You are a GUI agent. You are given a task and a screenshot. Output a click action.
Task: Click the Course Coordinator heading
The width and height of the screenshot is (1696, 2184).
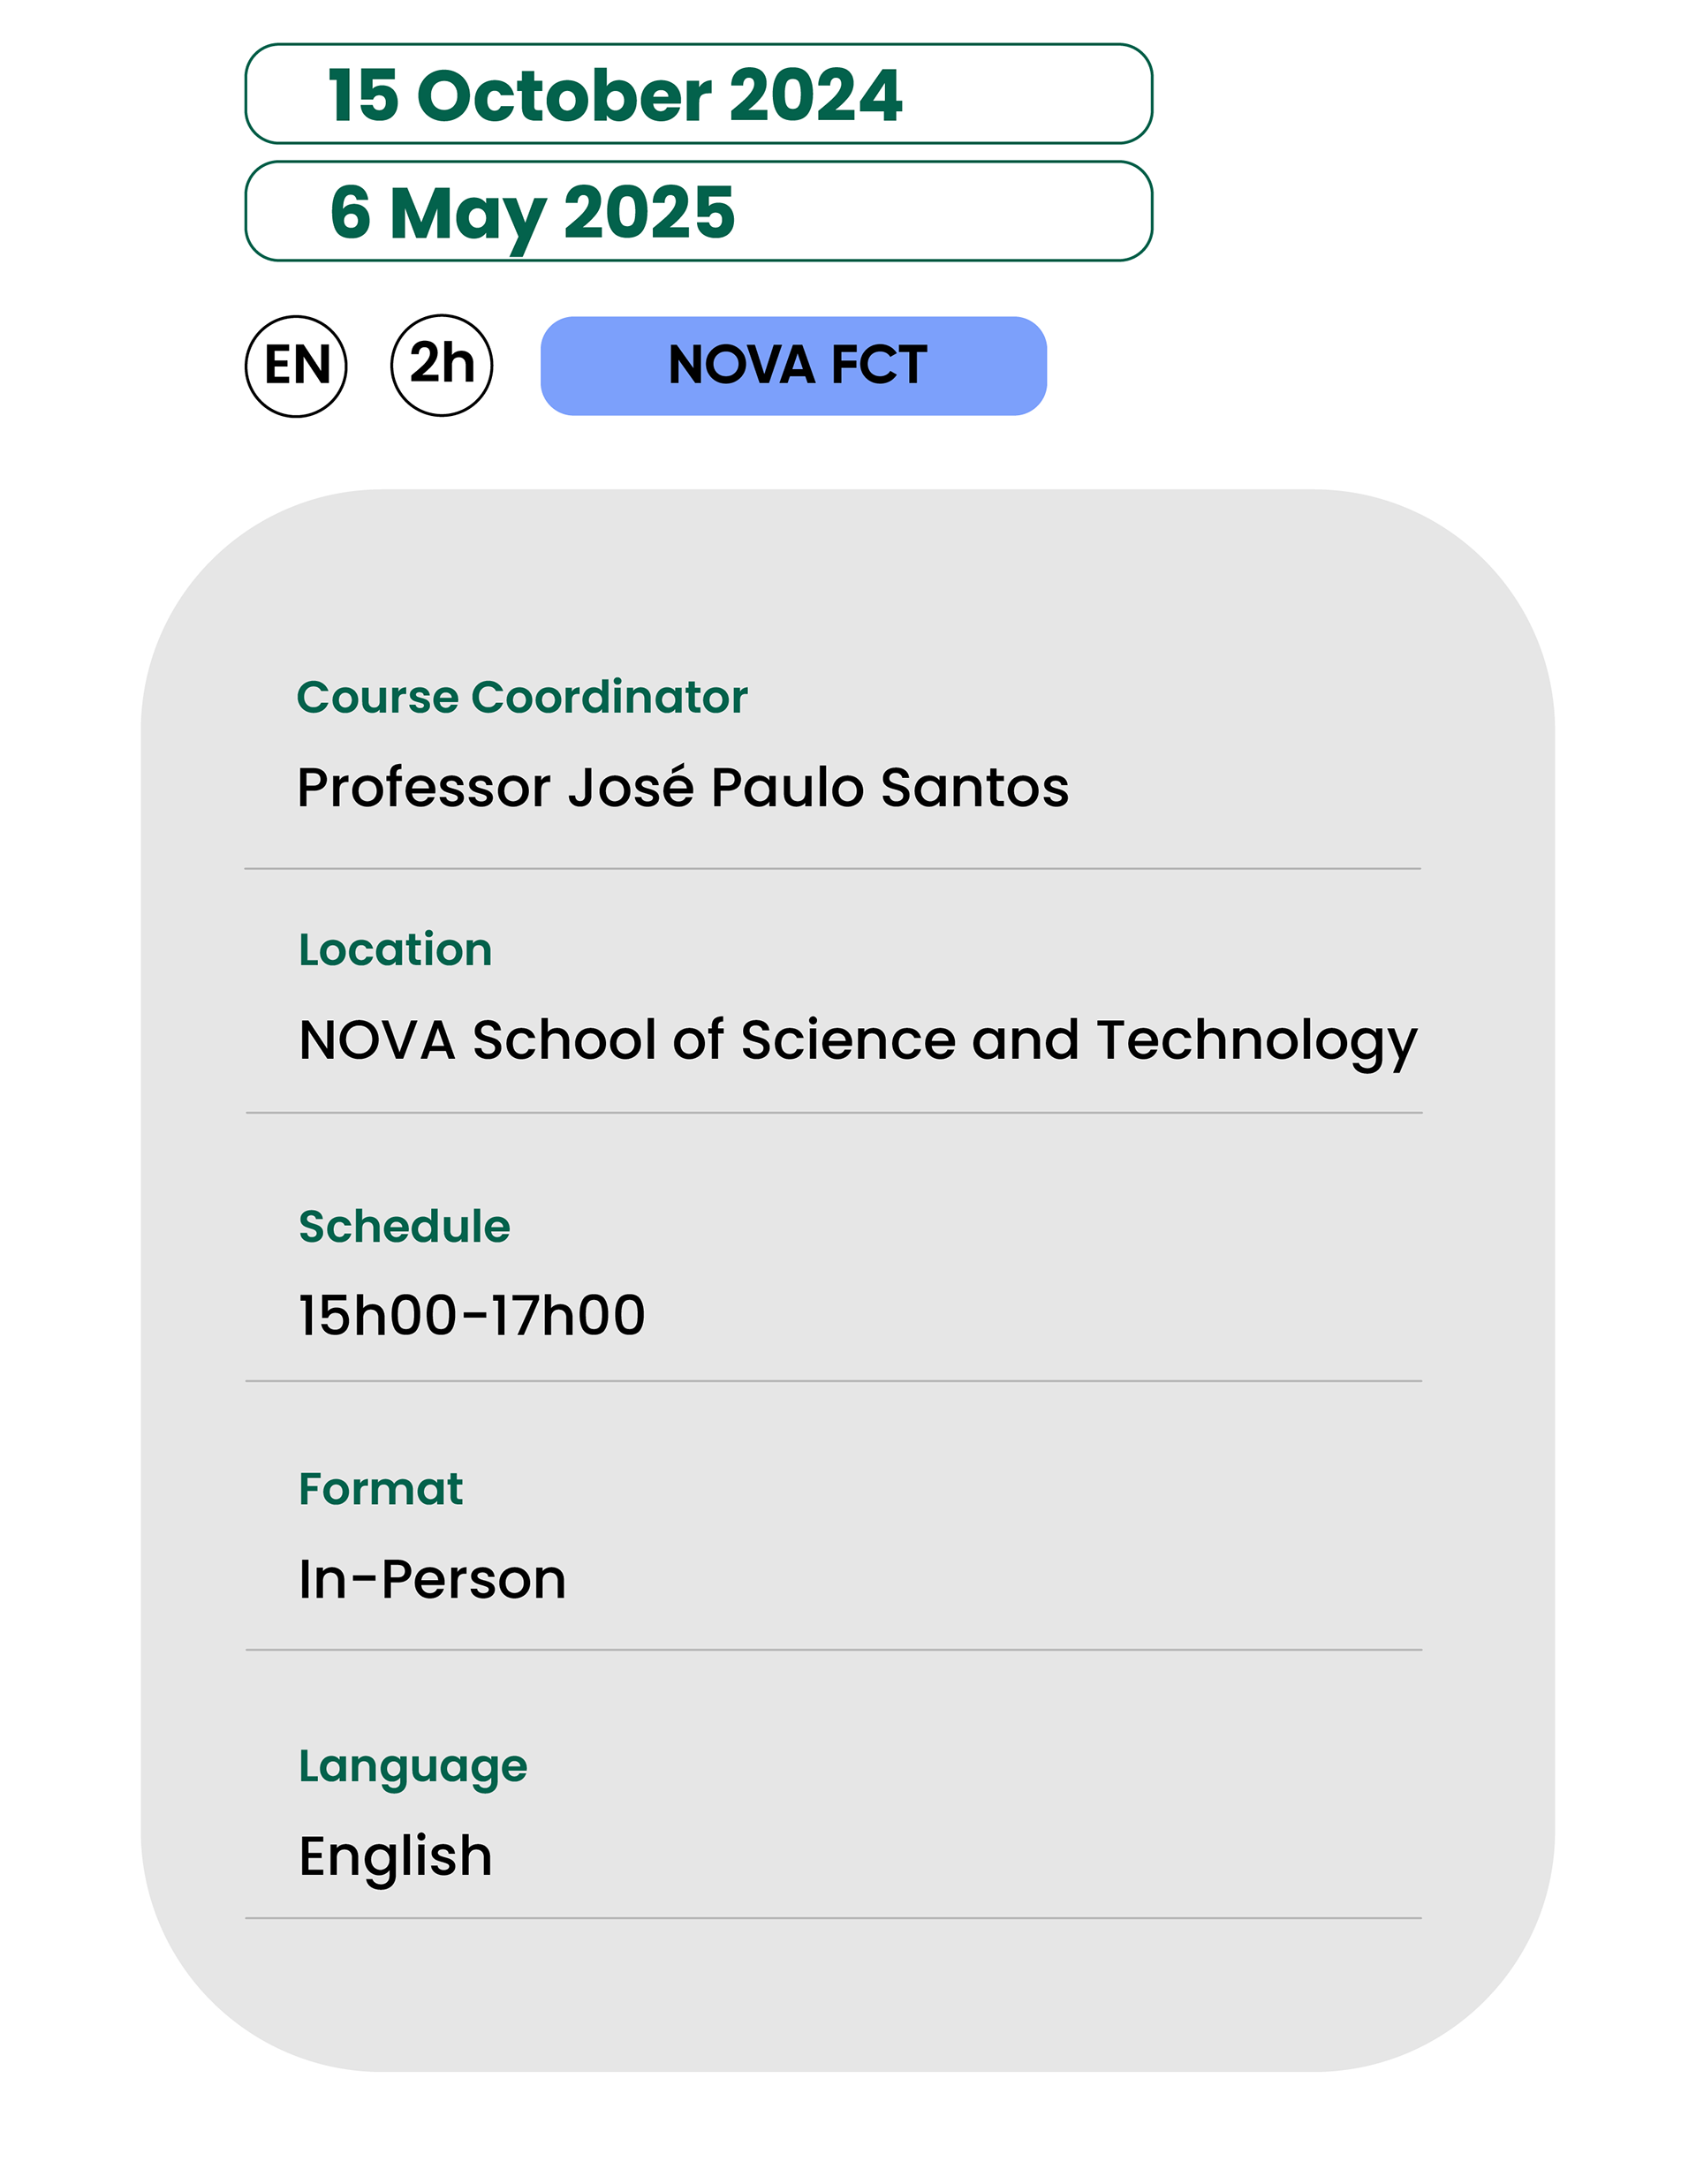521,697
